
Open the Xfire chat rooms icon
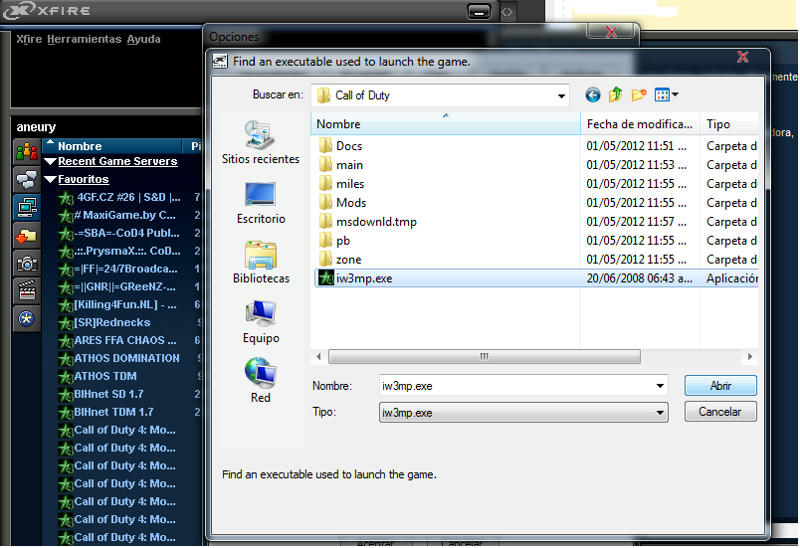[x=27, y=179]
